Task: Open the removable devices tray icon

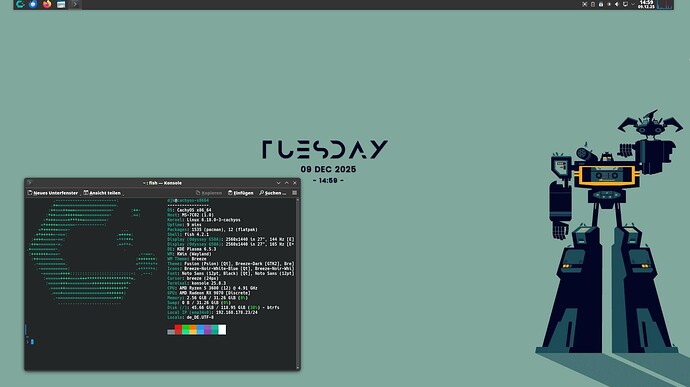Action: coord(601,4)
